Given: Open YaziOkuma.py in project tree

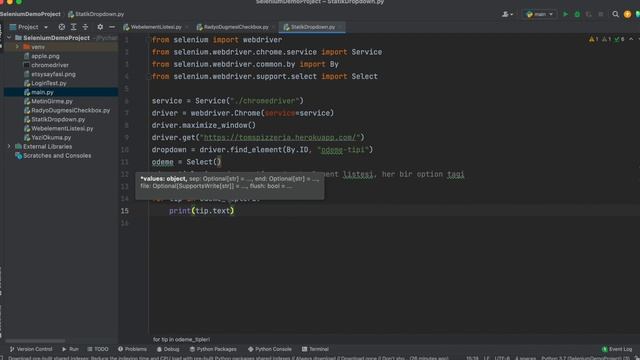Looking at the screenshot, I should (x=51, y=138).
